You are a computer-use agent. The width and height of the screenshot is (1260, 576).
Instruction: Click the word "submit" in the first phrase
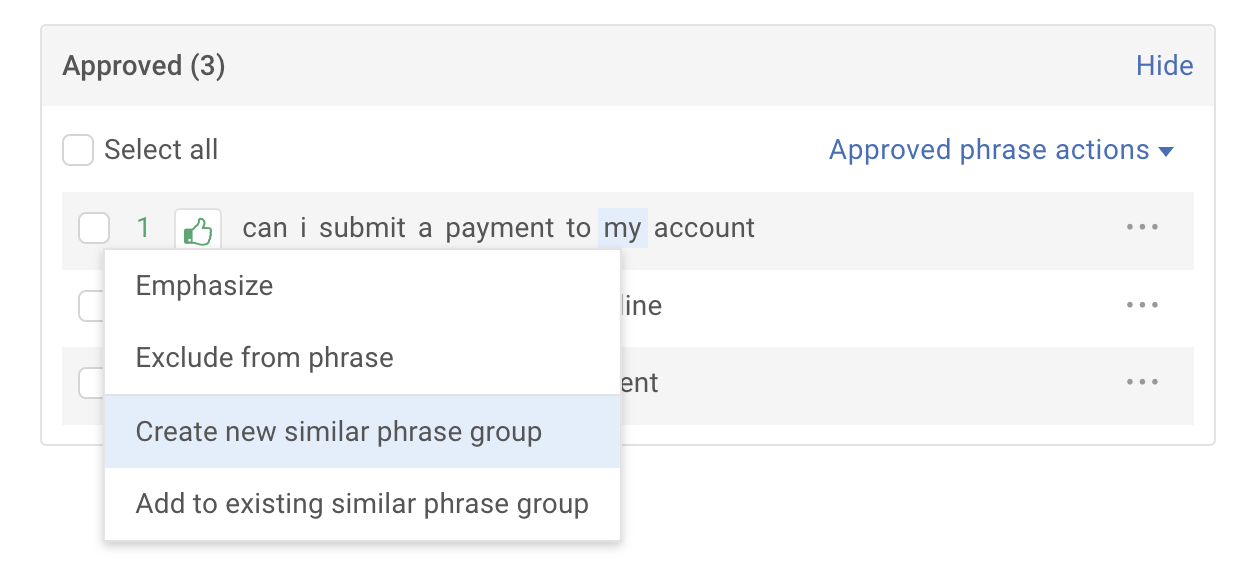[363, 229]
